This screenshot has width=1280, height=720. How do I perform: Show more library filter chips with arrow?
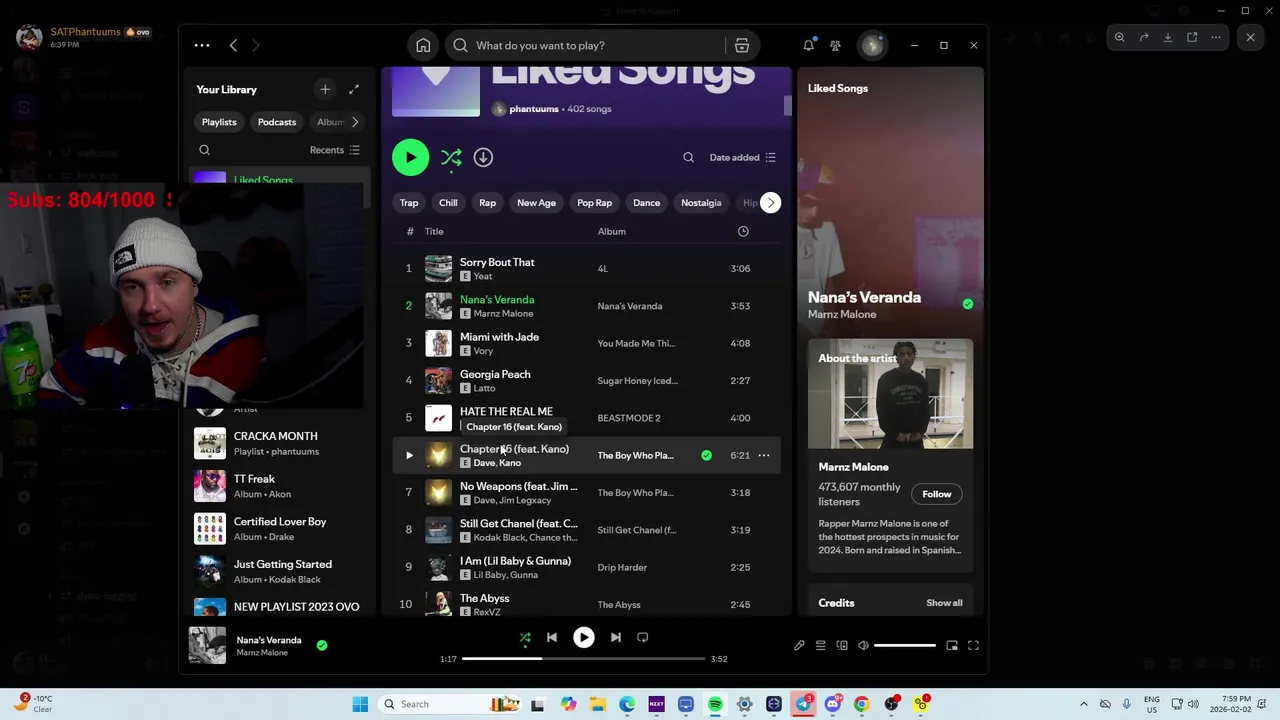tap(354, 122)
